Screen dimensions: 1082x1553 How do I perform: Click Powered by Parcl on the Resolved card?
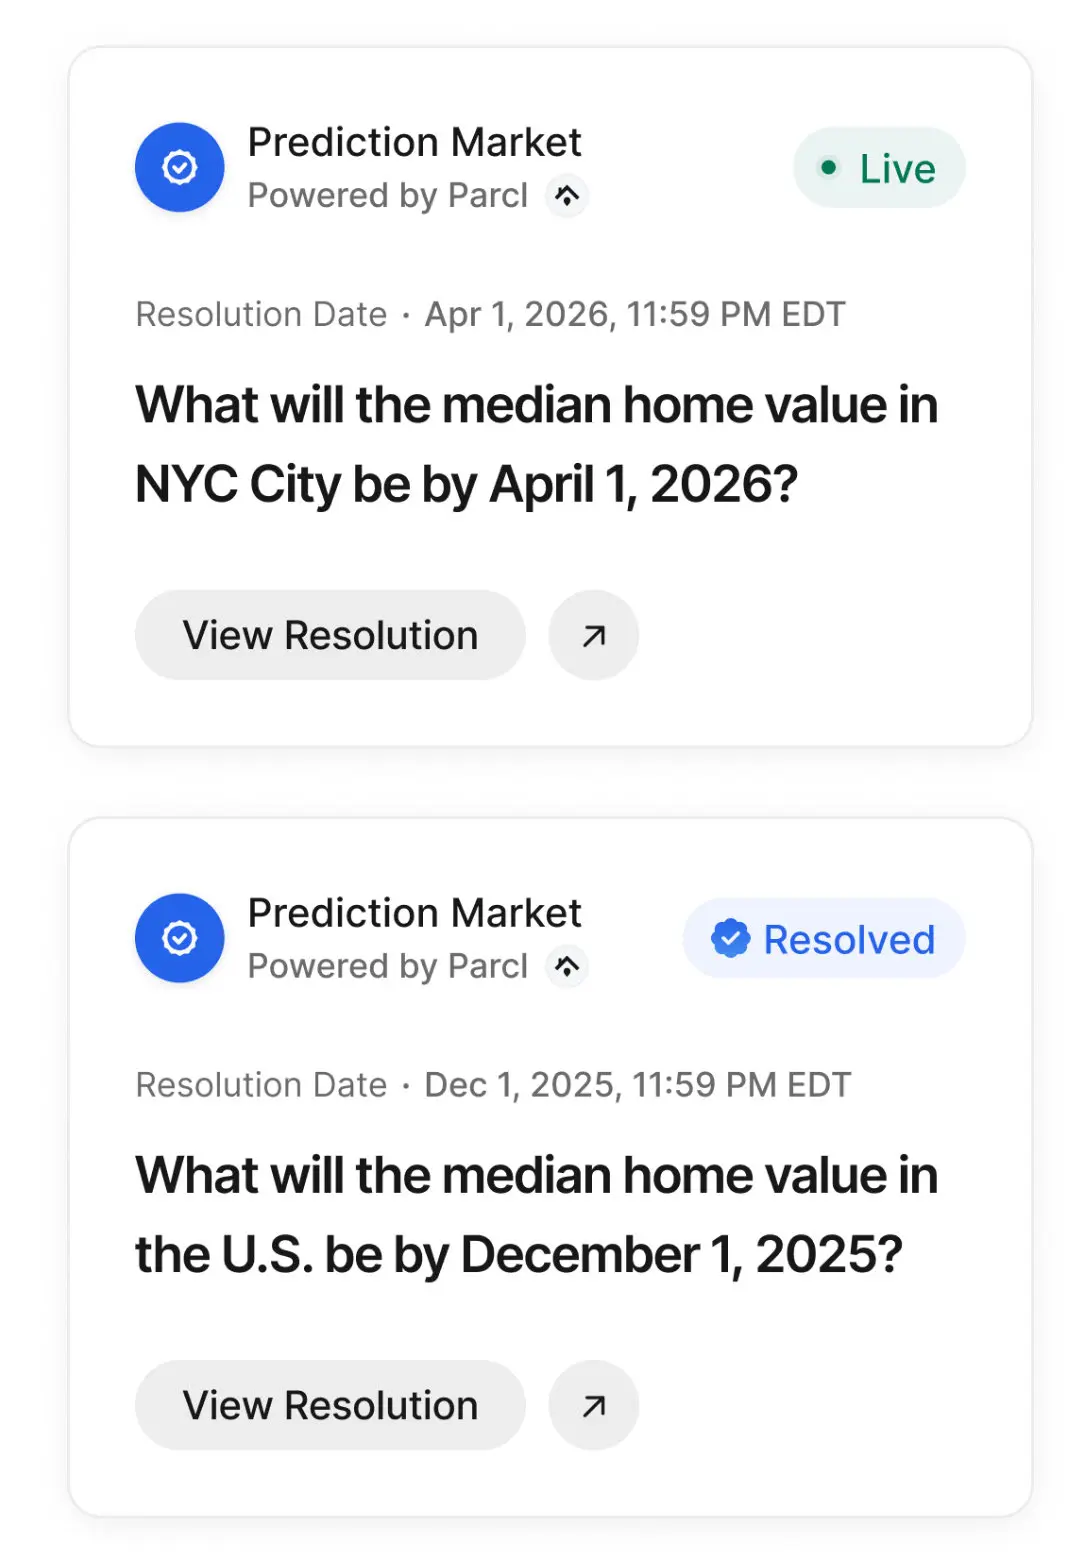coord(388,966)
